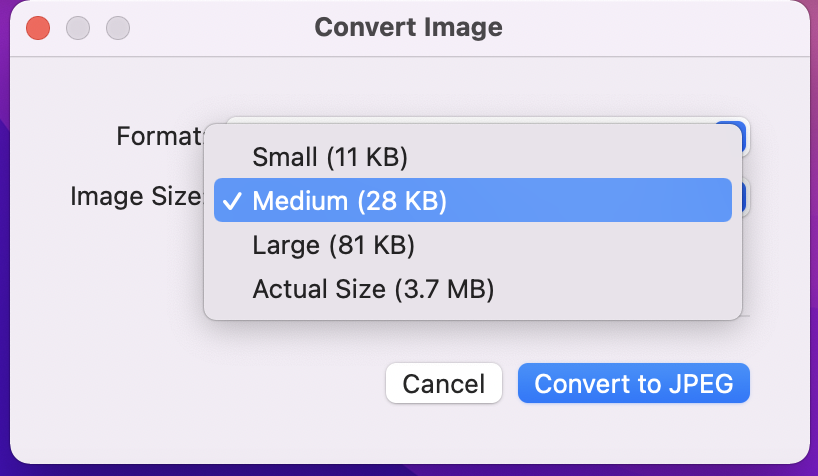Confirm with Convert to JPEG button

tap(634, 384)
